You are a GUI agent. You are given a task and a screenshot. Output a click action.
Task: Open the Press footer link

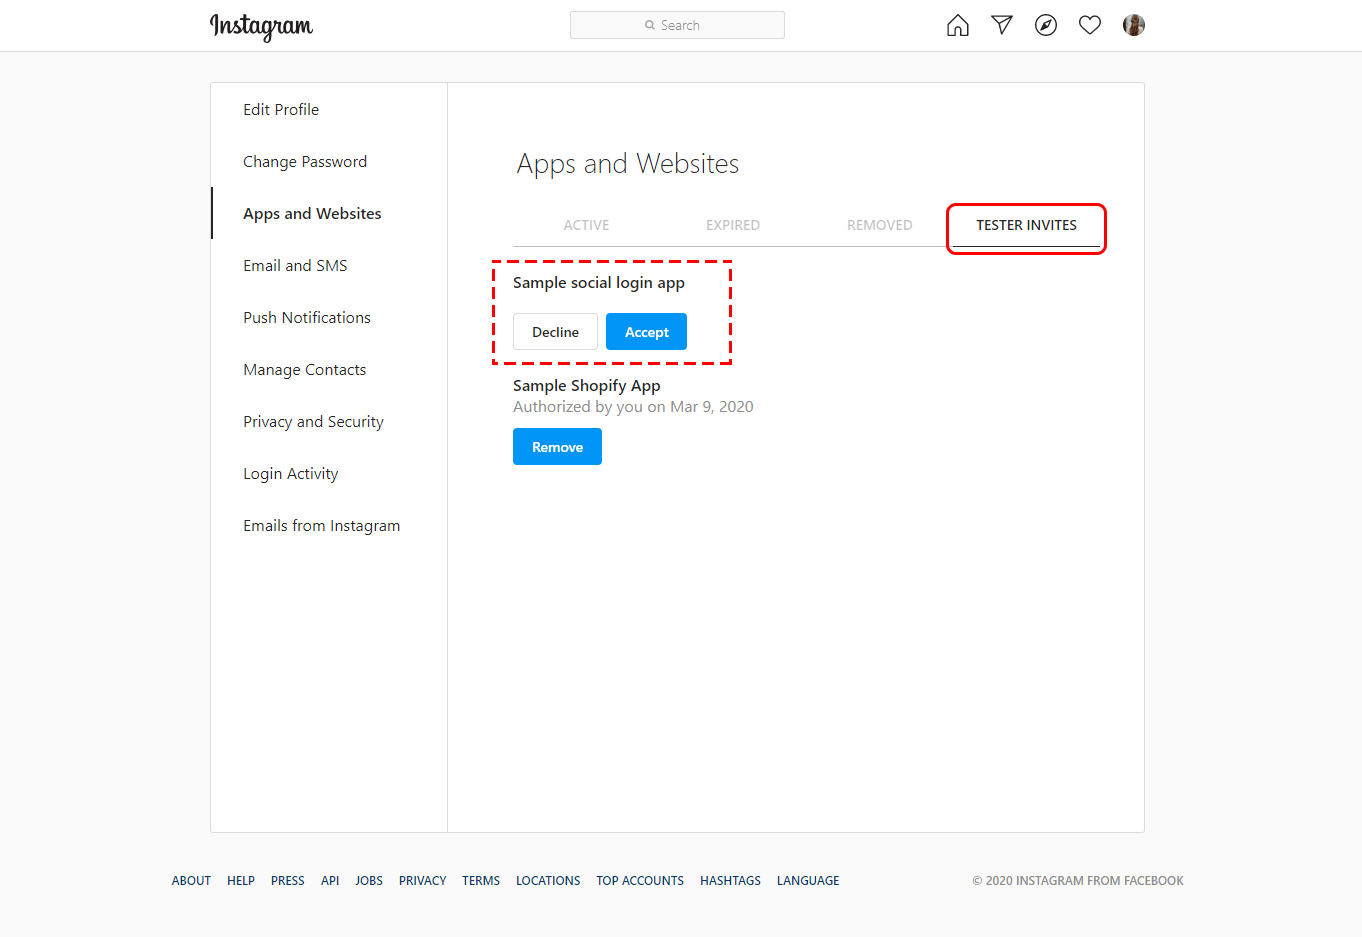(288, 881)
